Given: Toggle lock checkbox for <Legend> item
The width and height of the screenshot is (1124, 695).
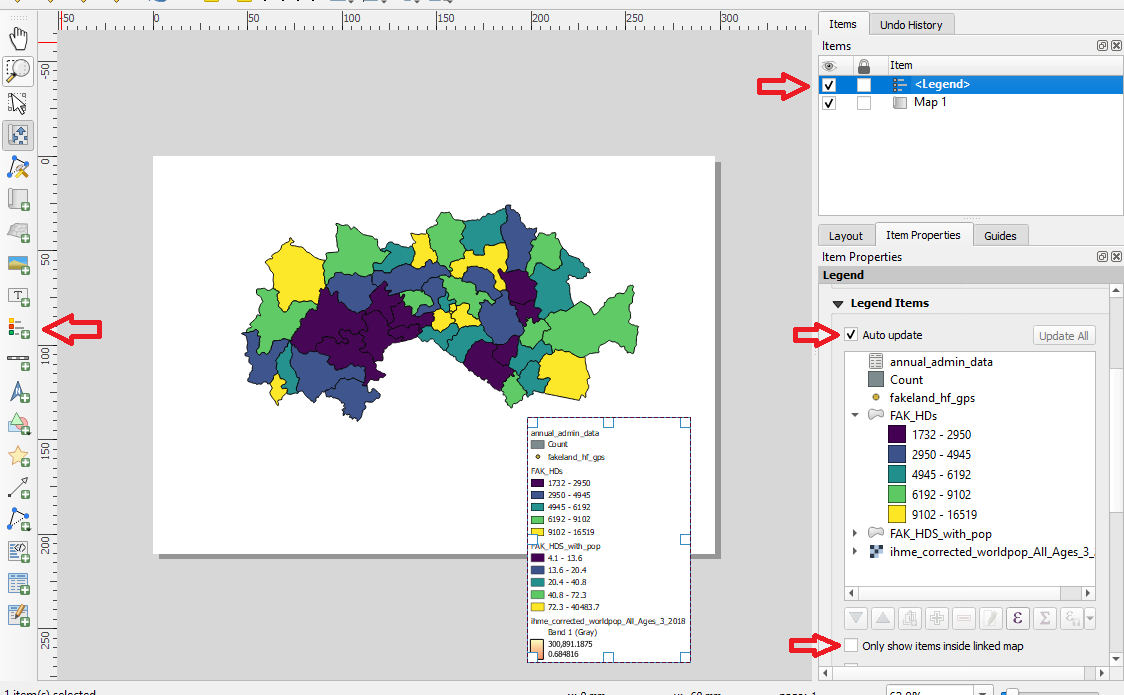Looking at the screenshot, I should (864, 85).
